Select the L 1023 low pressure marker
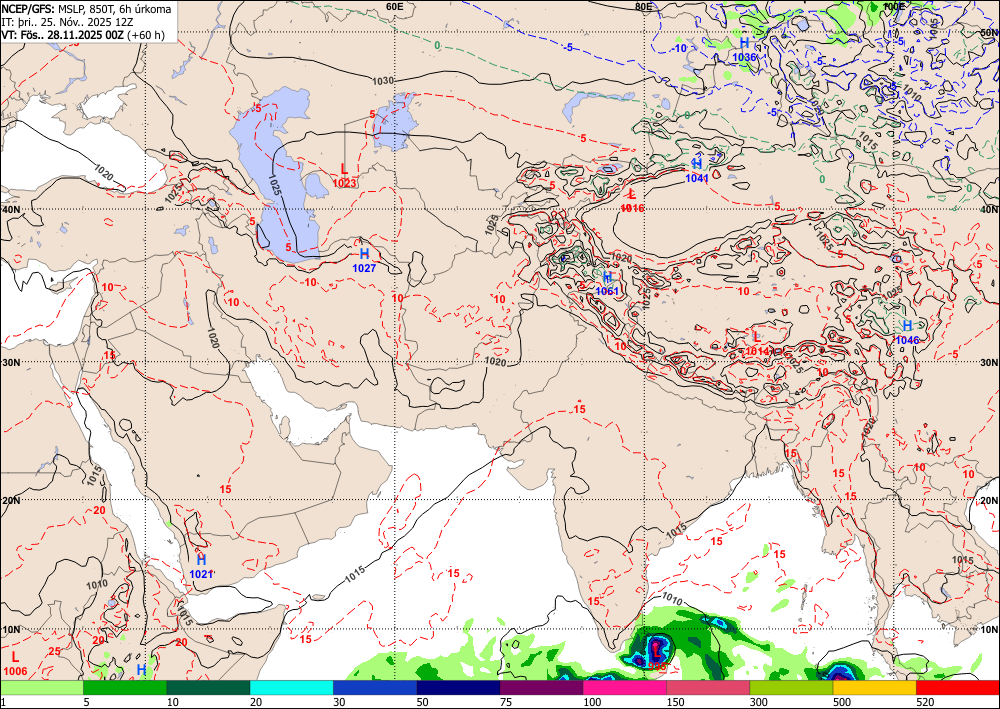This screenshot has width=1000, height=709. click(x=344, y=176)
